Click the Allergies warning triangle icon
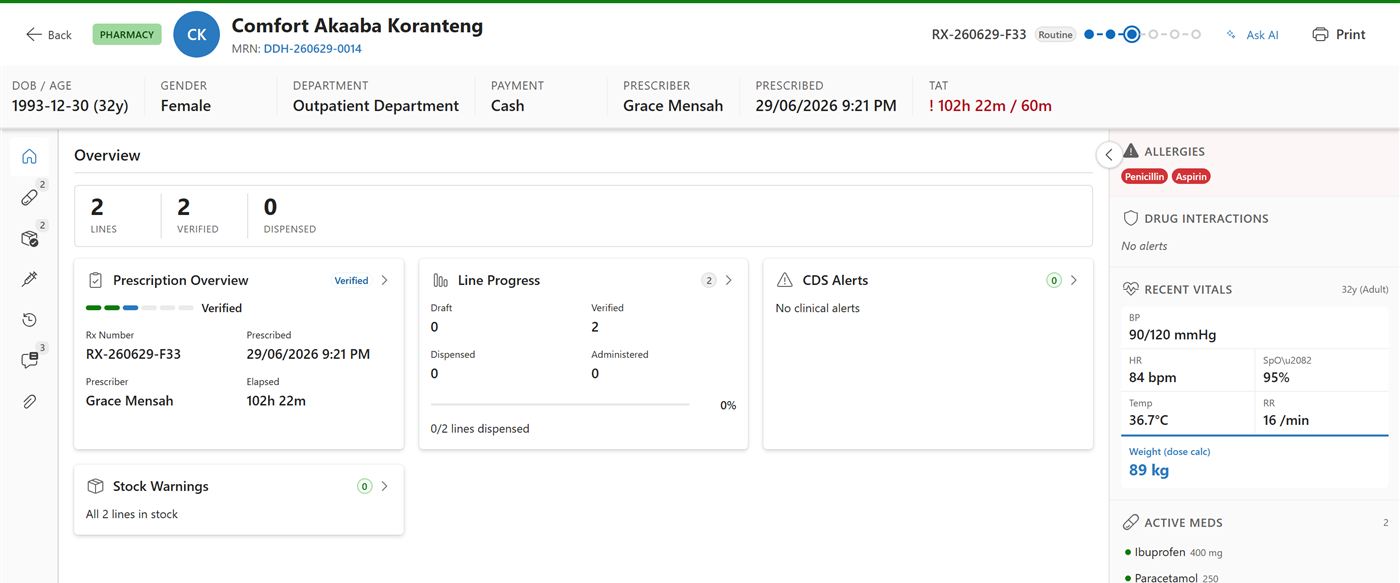The image size is (1400, 583). 1131,151
